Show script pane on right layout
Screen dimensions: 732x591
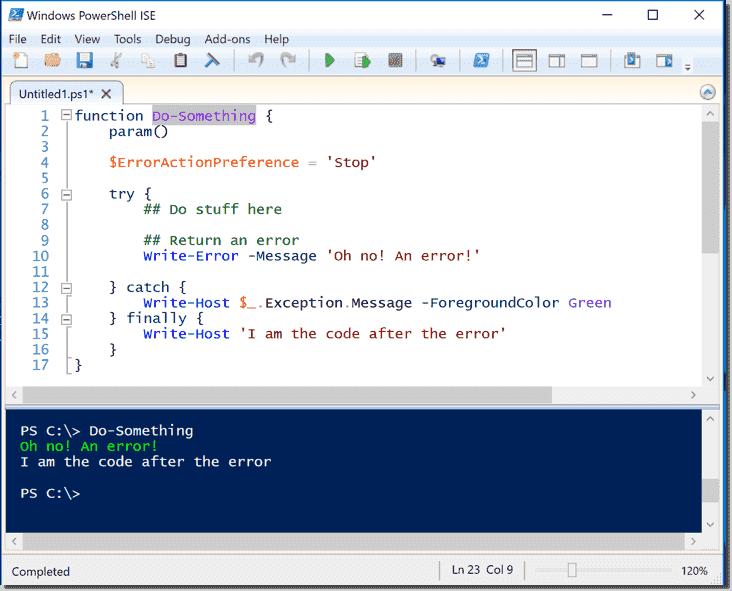click(556, 61)
